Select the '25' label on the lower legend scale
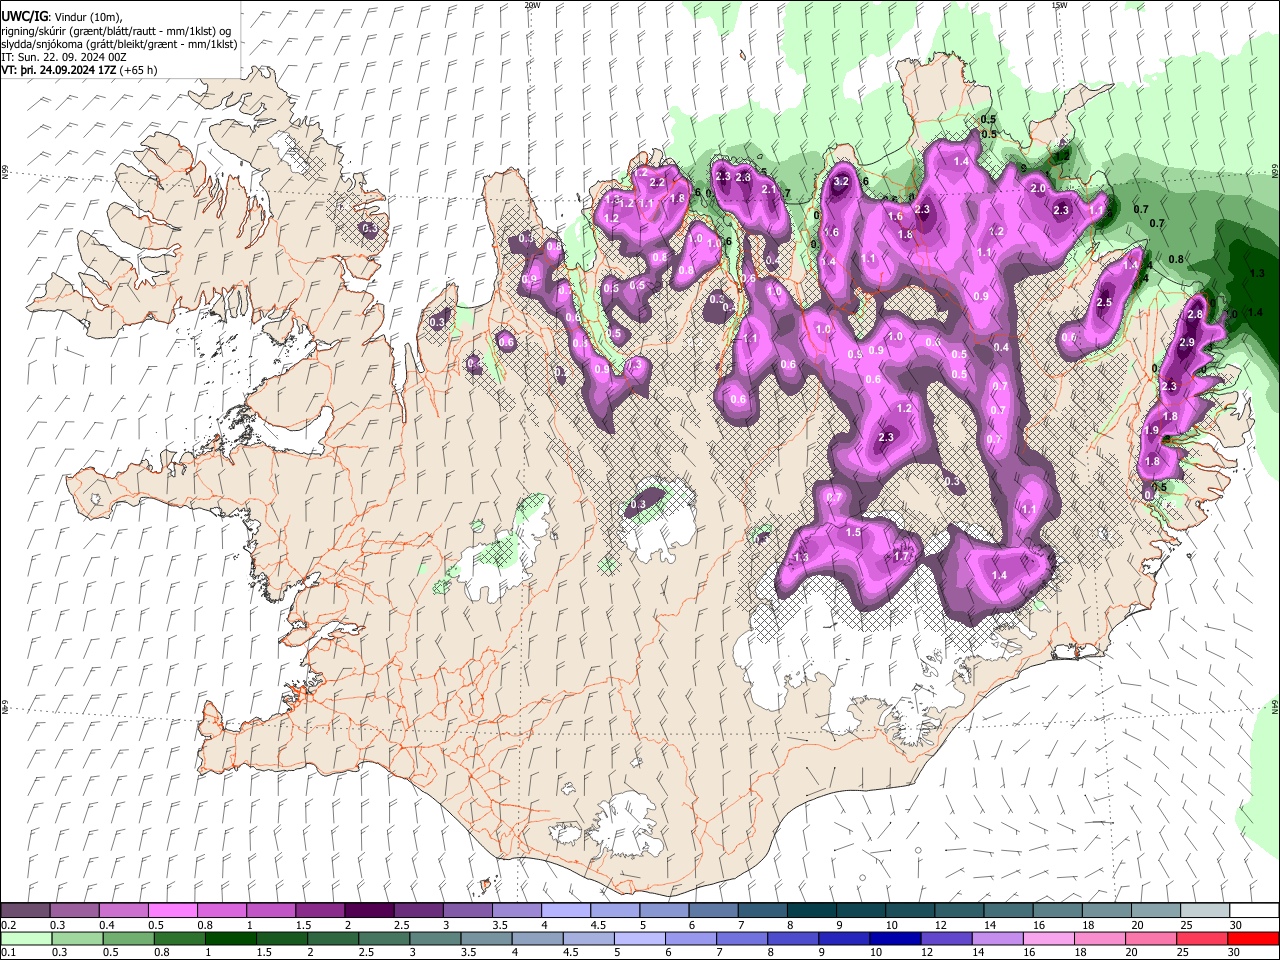 [x=1182, y=953]
